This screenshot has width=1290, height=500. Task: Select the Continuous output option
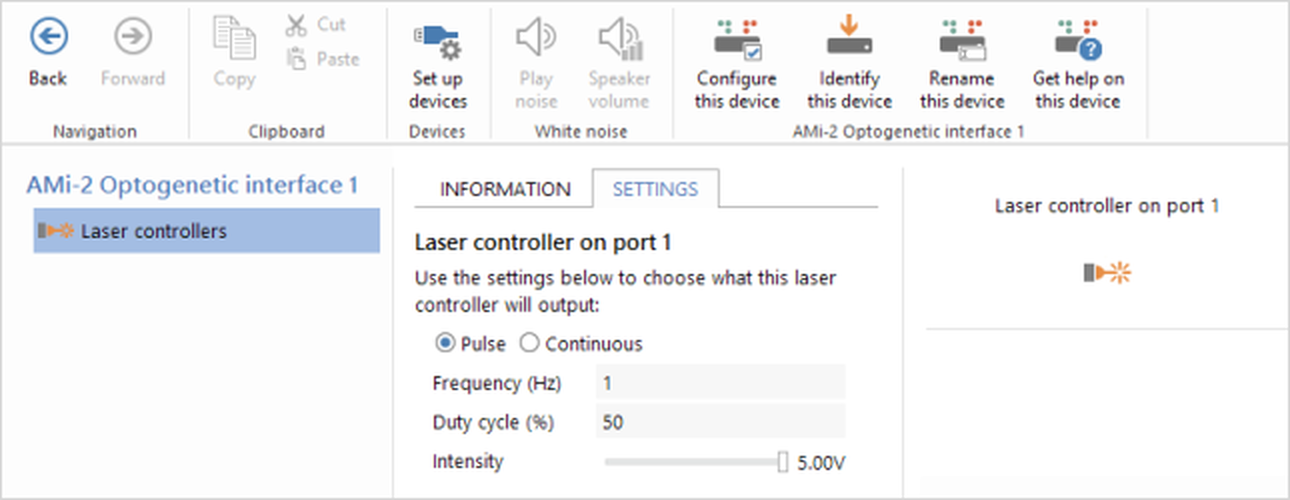point(530,344)
